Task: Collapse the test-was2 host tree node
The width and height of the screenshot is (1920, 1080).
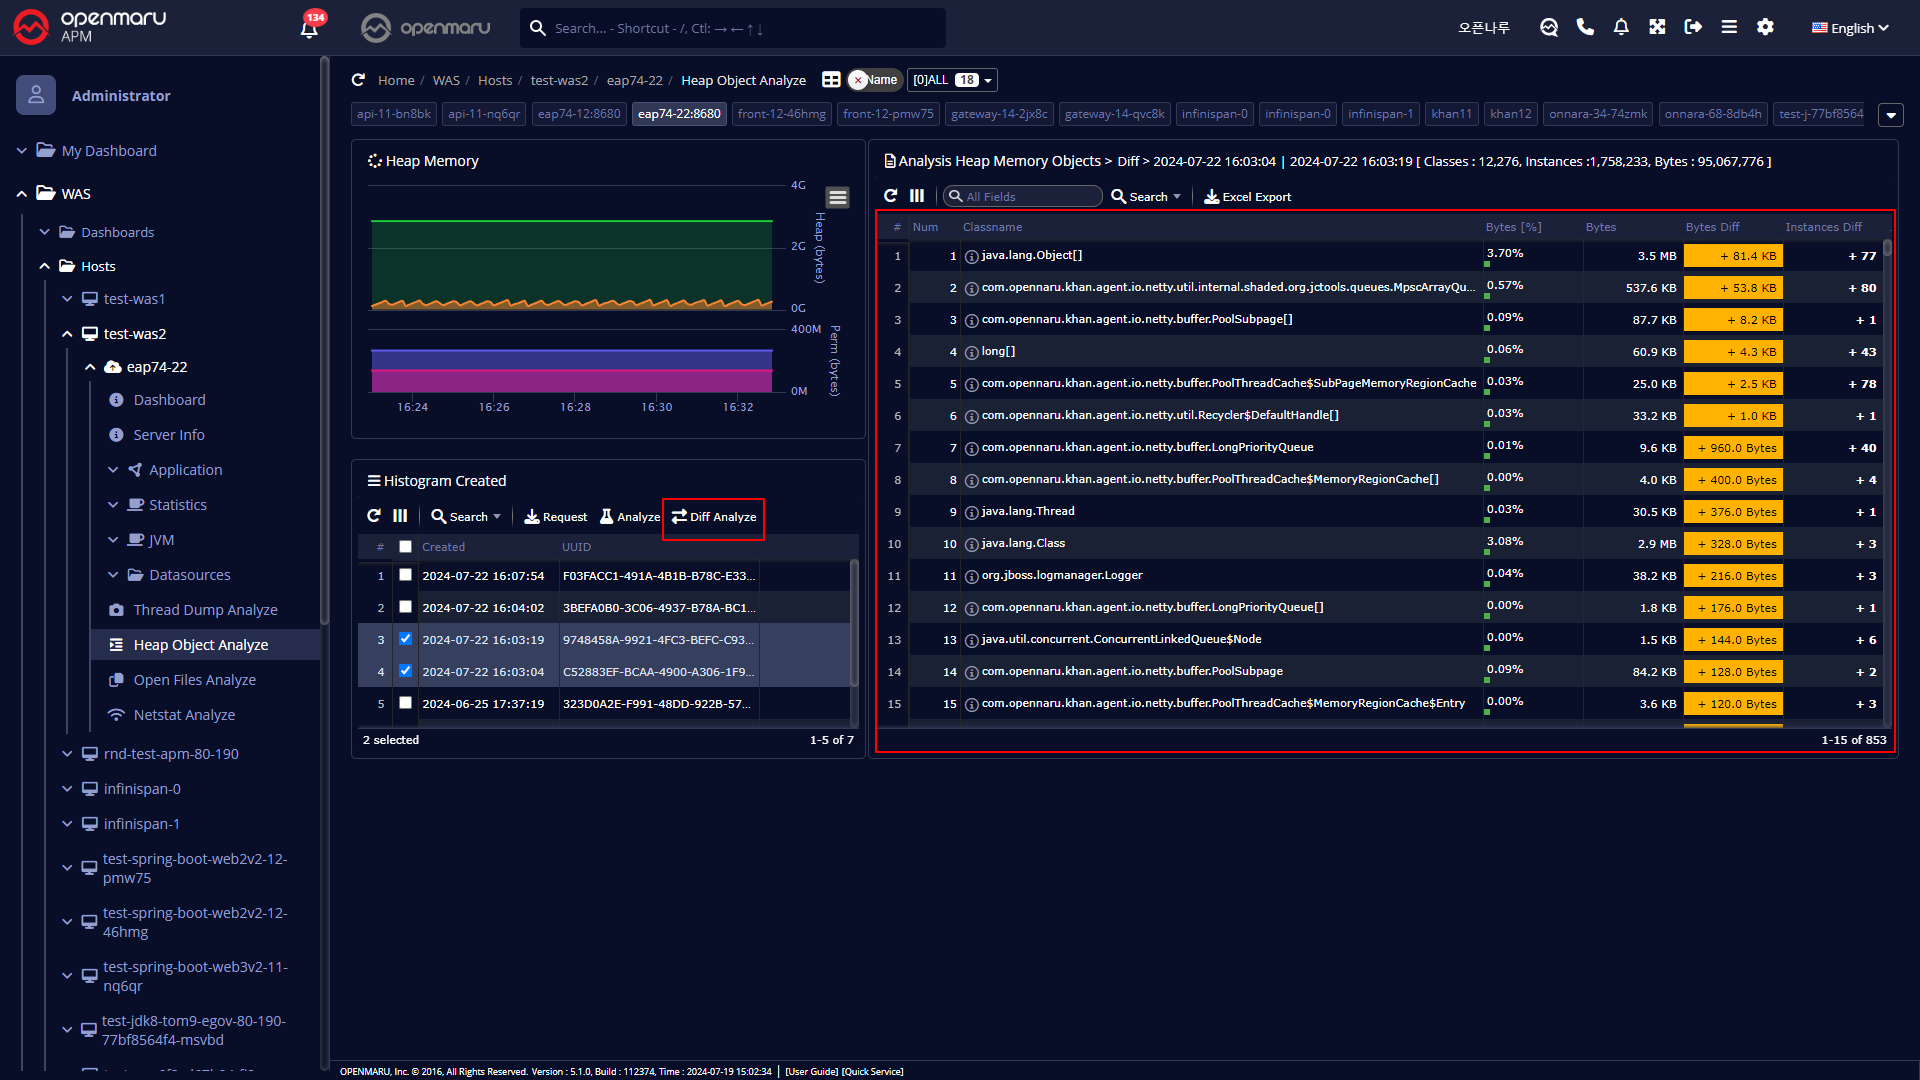Action: [x=67, y=334]
